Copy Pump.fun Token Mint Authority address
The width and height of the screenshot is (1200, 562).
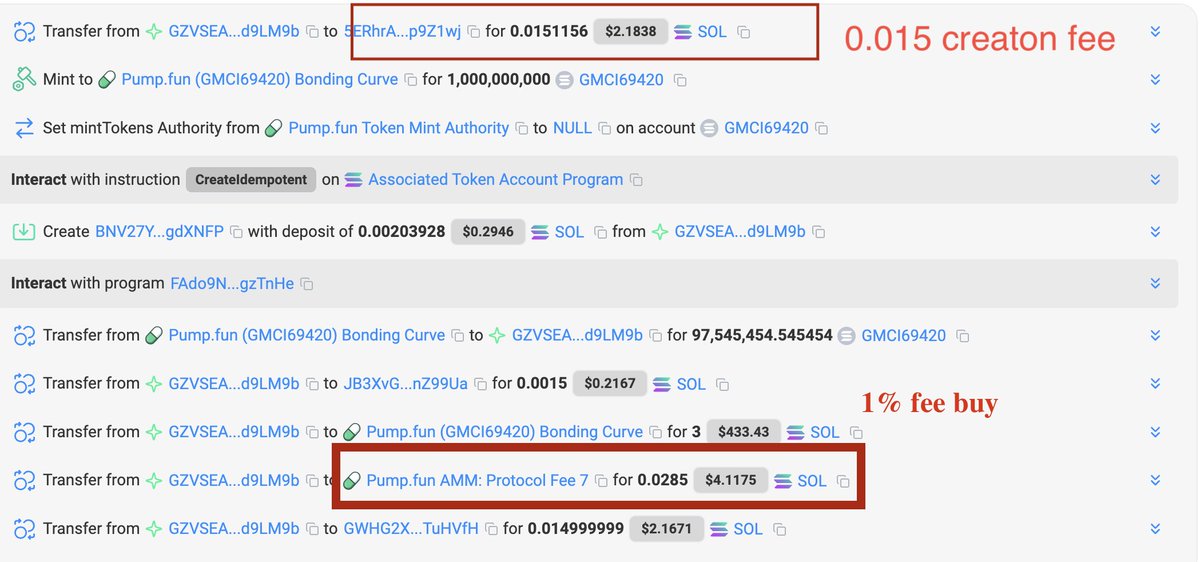522,128
